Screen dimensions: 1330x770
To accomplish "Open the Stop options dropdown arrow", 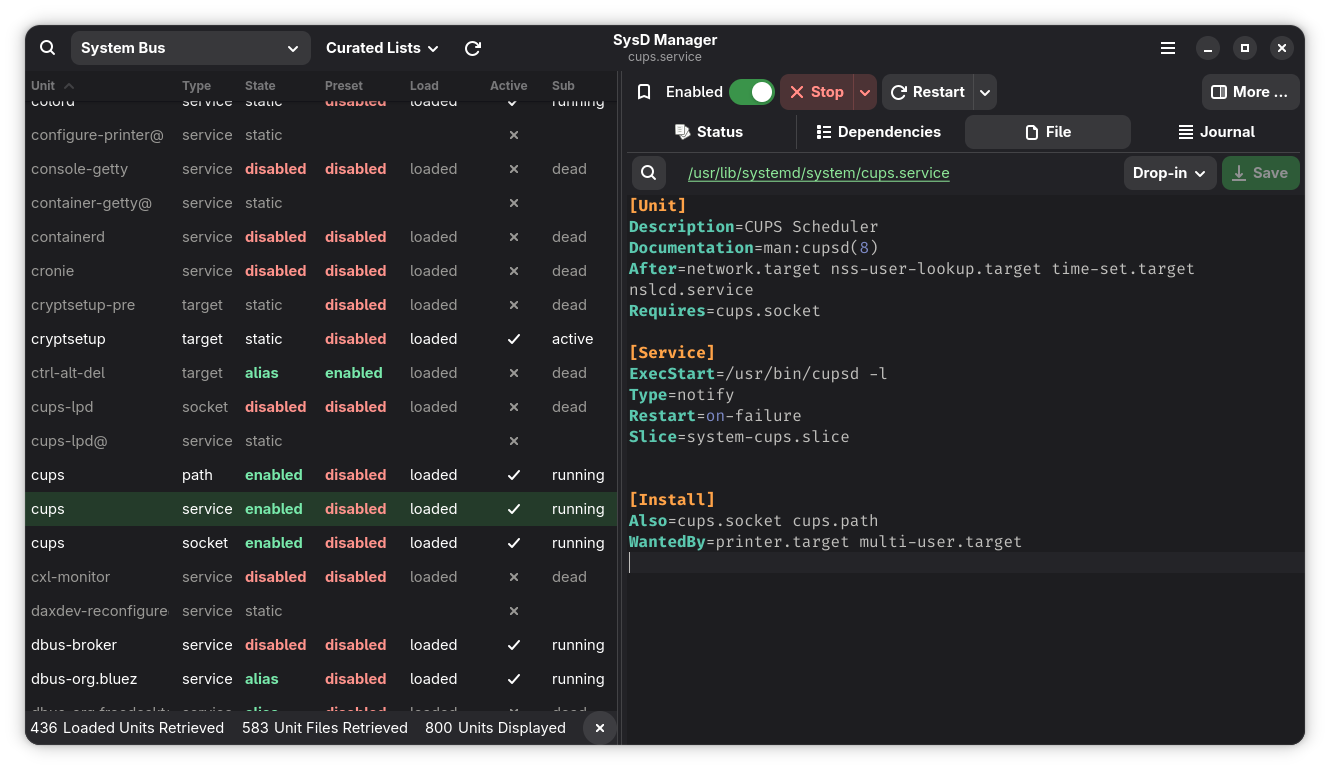I will [865, 92].
